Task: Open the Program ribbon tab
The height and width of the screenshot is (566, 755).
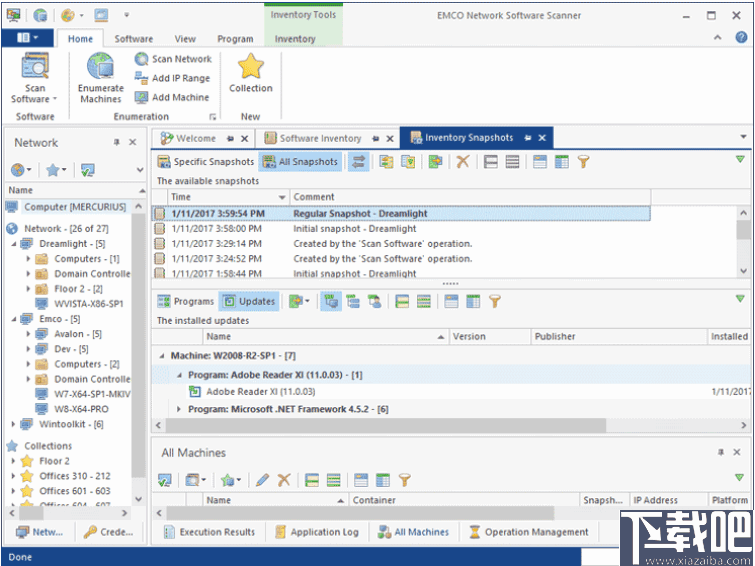Action: tap(235, 39)
